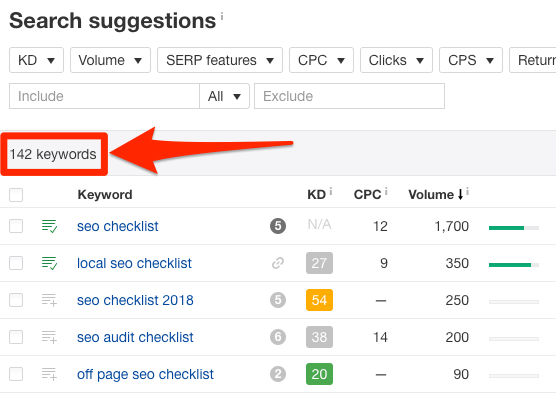Image resolution: width=556 pixels, height=393 pixels.
Task: Click the info icon beside Volume column header
Action: coord(467,192)
